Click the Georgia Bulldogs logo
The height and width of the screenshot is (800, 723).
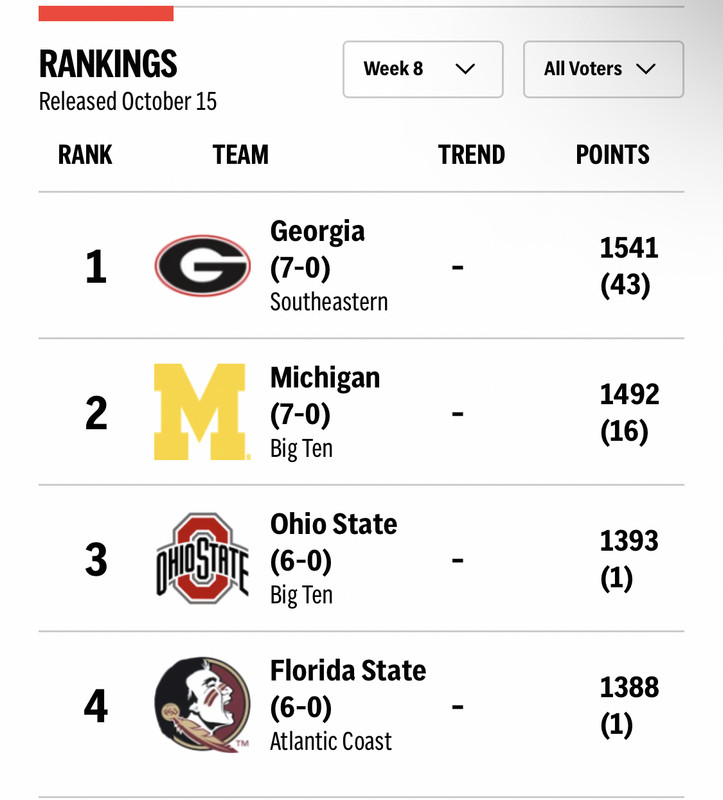(x=203, y=265)
